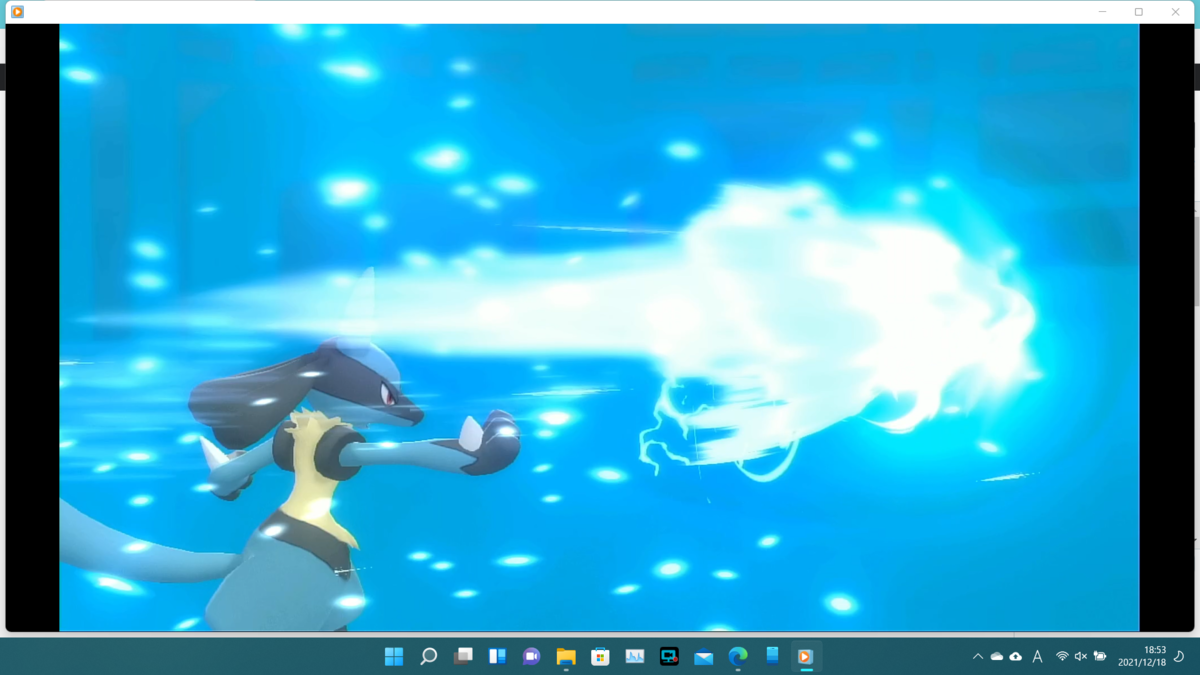The image size is (1200, 675).
Task: Close the media player window
Action: 1175,12
